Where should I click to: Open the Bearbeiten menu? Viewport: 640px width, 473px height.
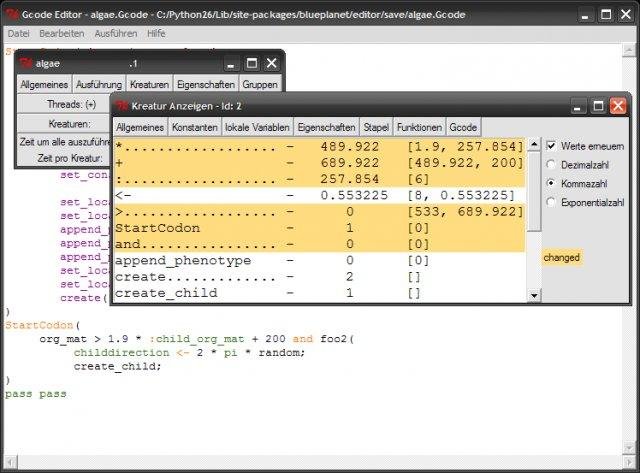(62, 33)
